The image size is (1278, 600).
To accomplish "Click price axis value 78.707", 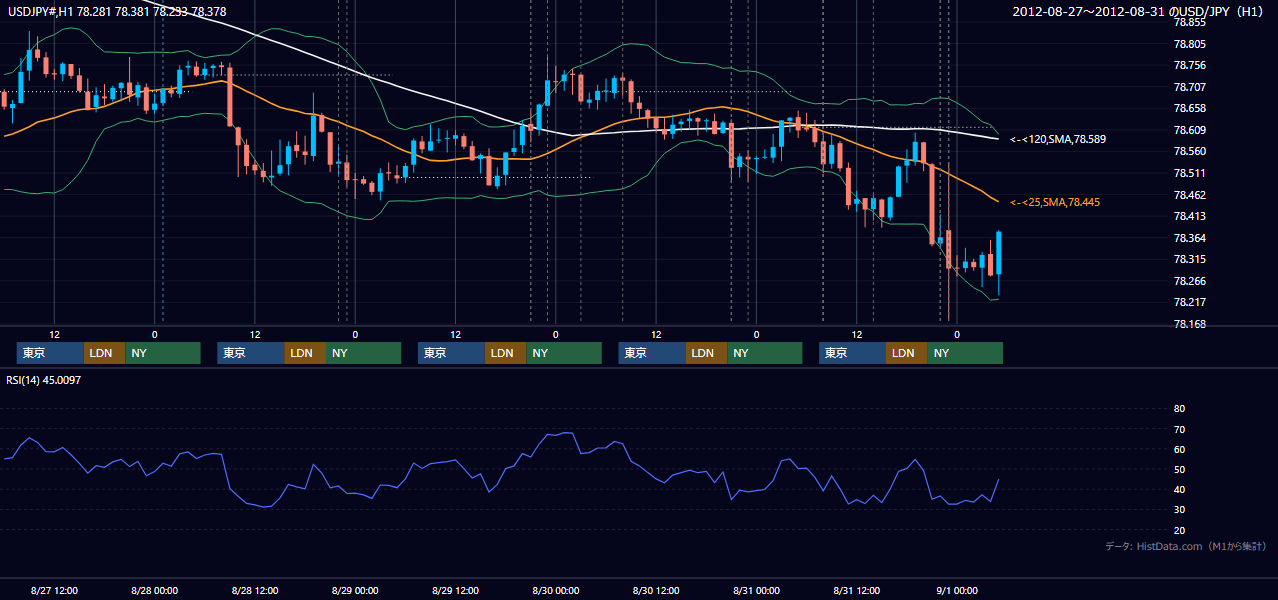I will tap(1189, 87).
